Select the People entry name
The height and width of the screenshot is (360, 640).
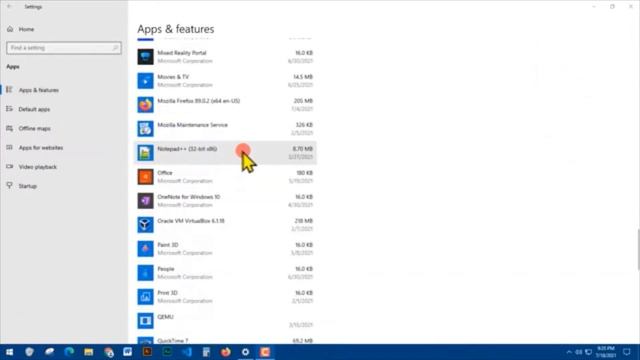coord(166,269)
